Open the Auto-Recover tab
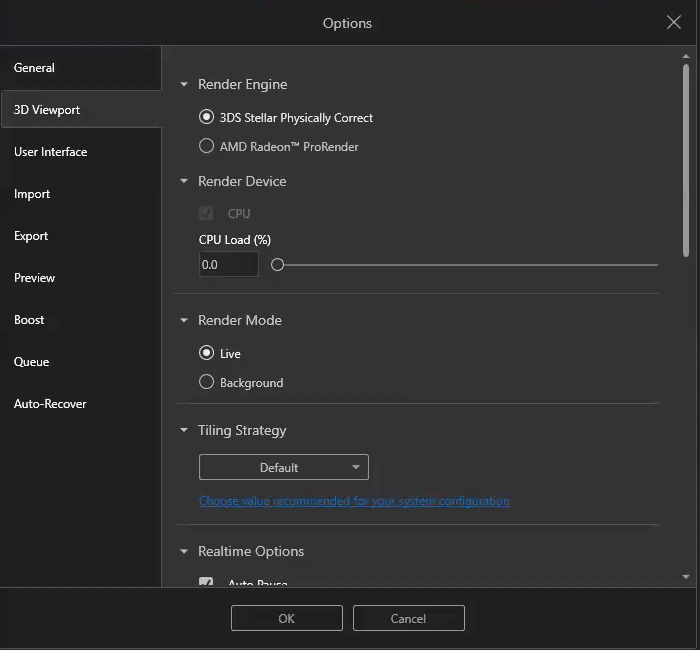 point(80,404)
